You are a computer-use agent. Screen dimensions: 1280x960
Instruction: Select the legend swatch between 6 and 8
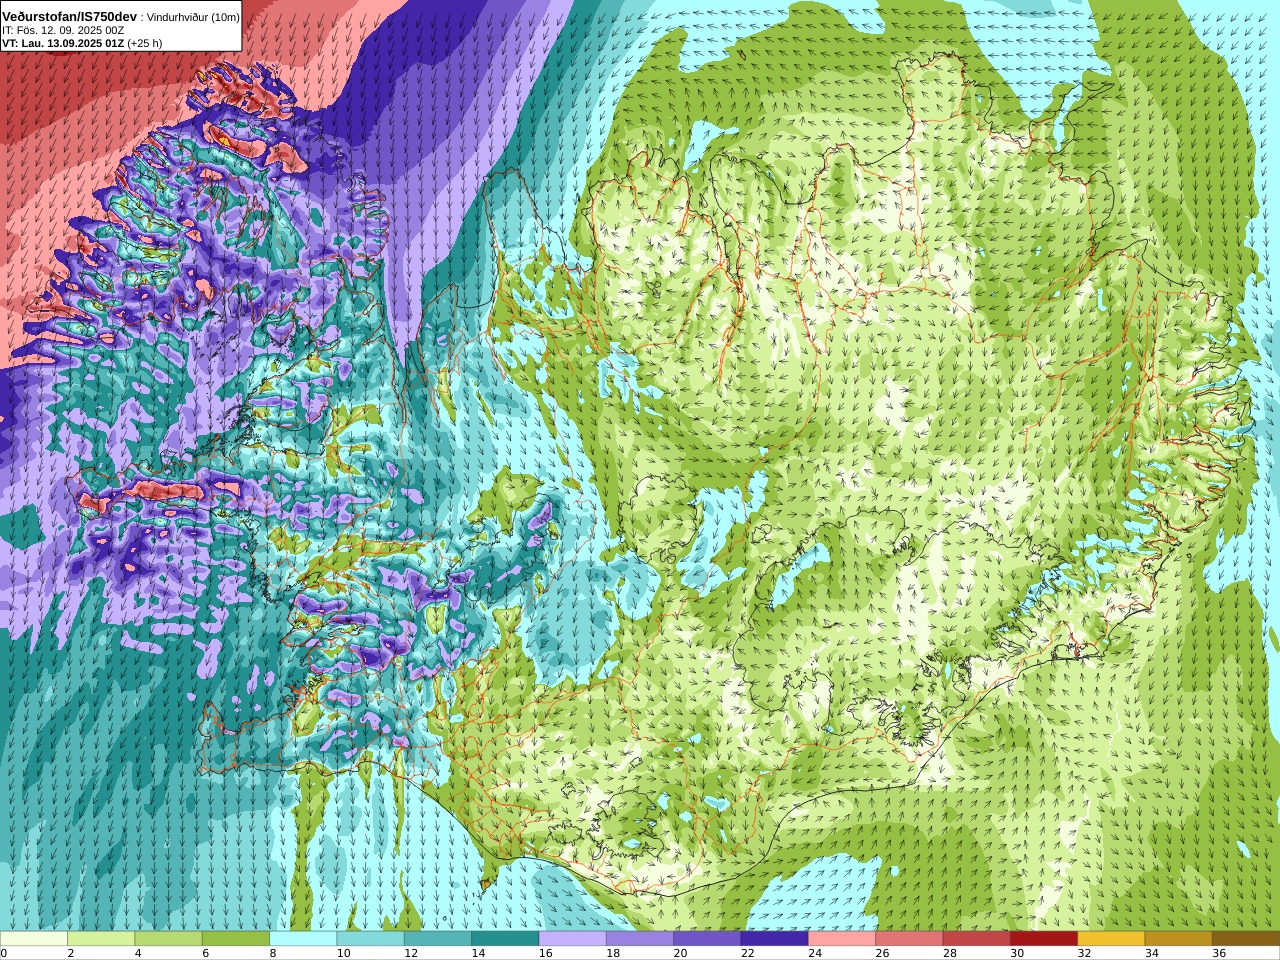point(236,939)
